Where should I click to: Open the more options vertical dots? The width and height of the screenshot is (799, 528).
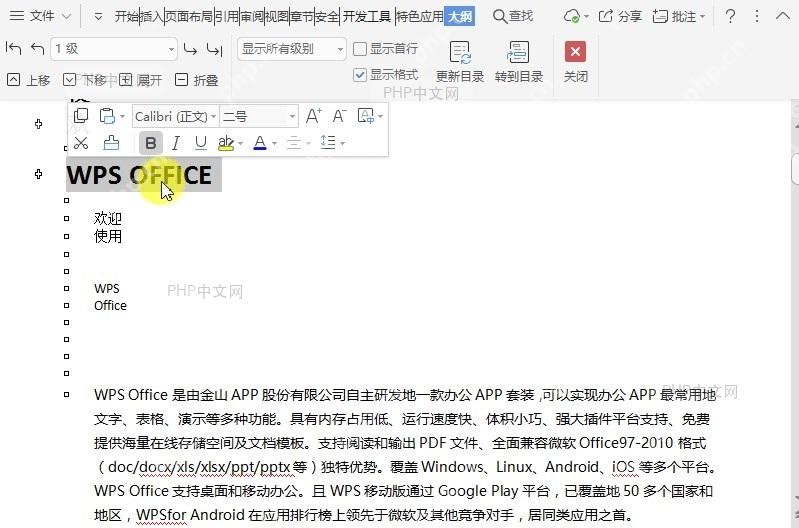pyautogui.click(x=757, y=16)
